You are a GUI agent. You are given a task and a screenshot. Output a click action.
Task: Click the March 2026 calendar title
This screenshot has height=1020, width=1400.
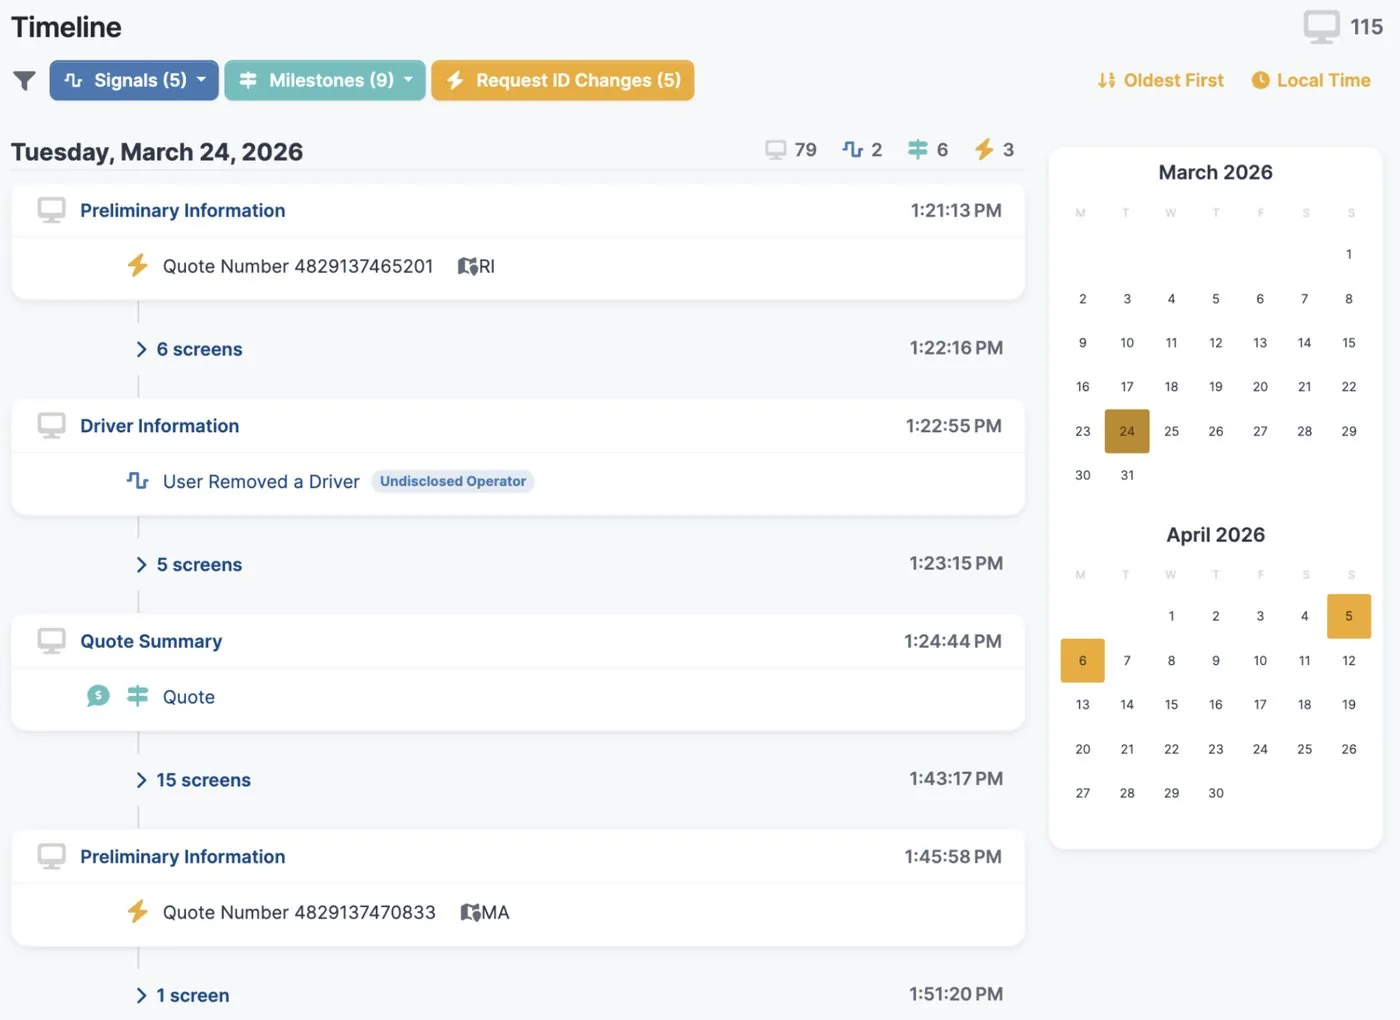(1216, 172)
